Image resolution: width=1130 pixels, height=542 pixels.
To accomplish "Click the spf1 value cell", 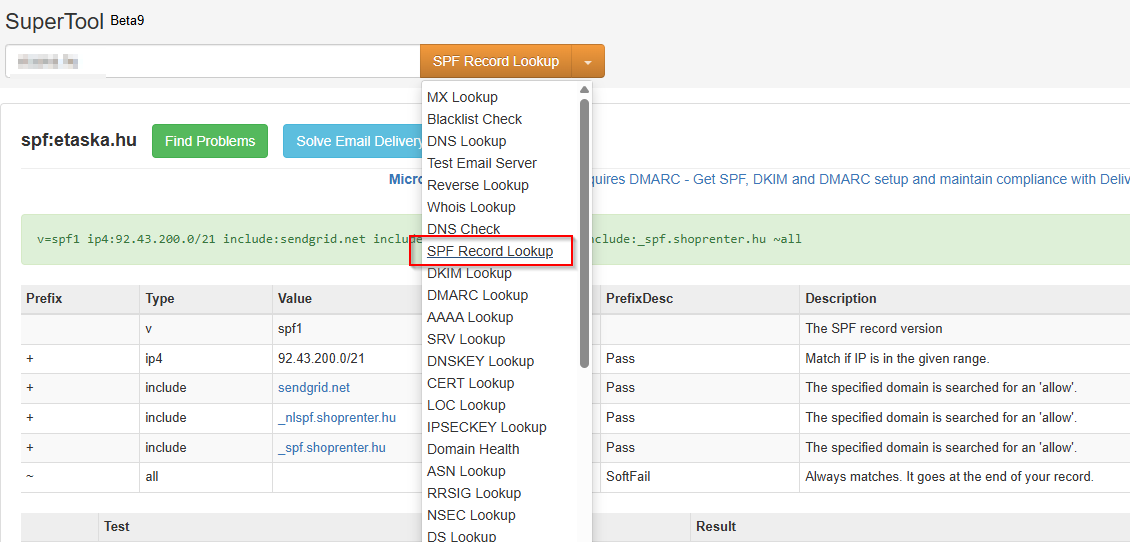I will tap(290, 328).
